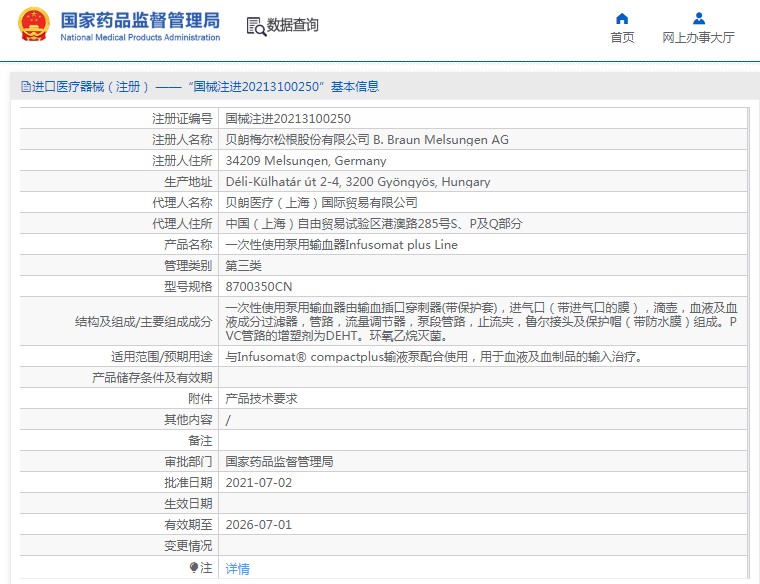
Task: Click the 有效期至 field label
Action: [188, 524]
